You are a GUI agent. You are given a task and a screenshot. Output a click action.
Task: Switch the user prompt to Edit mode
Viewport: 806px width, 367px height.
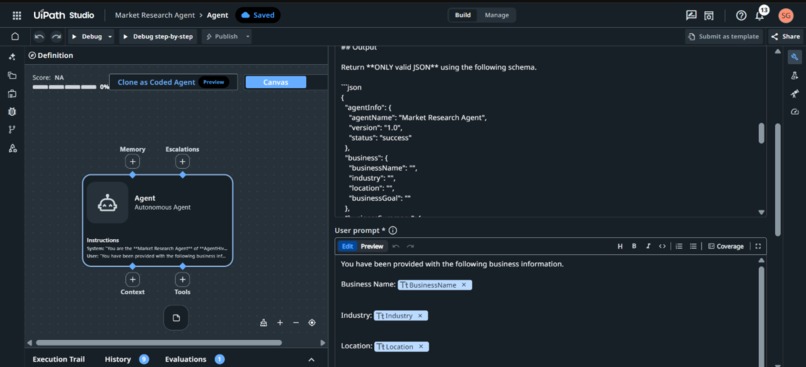tap(347, 246)
